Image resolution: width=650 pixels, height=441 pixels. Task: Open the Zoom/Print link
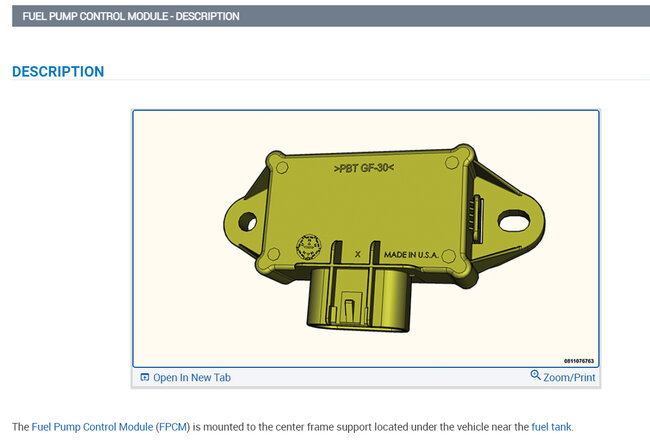[x=569, y=378]
